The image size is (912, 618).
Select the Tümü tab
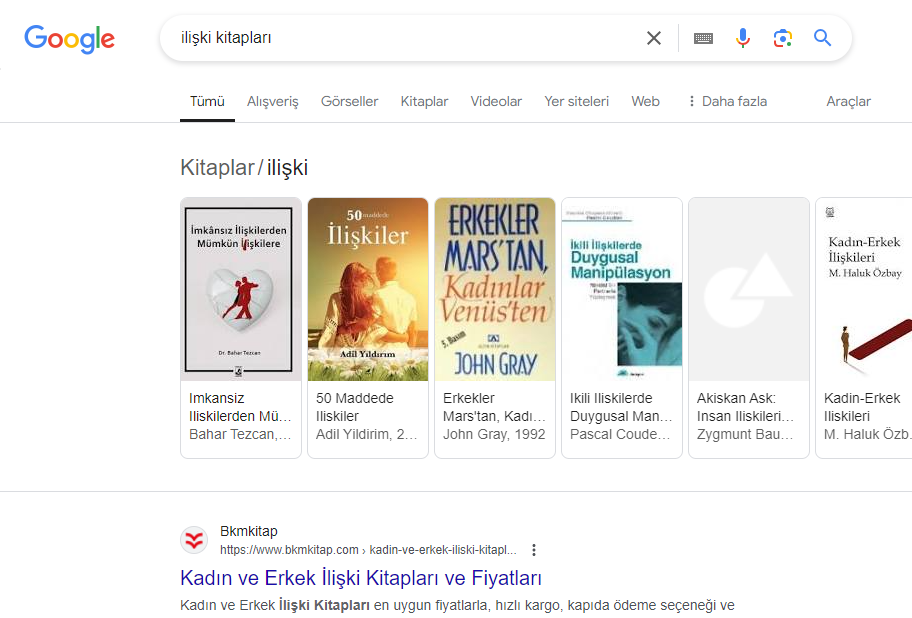tap(207, 101)
